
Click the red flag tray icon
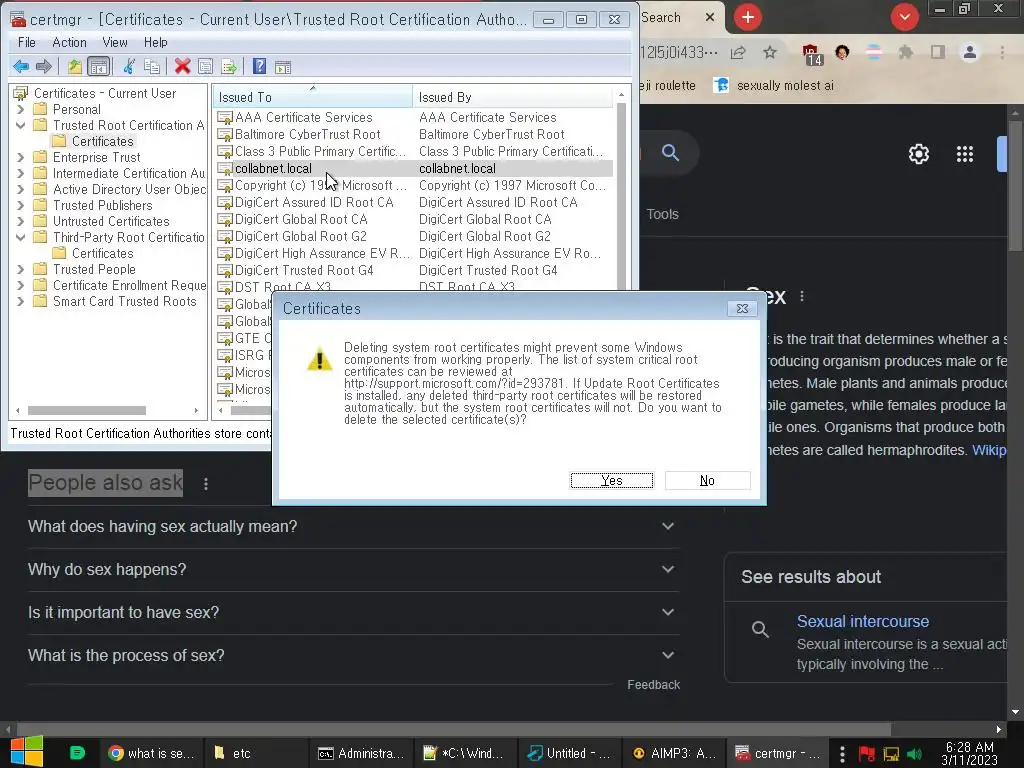(867, 754)
